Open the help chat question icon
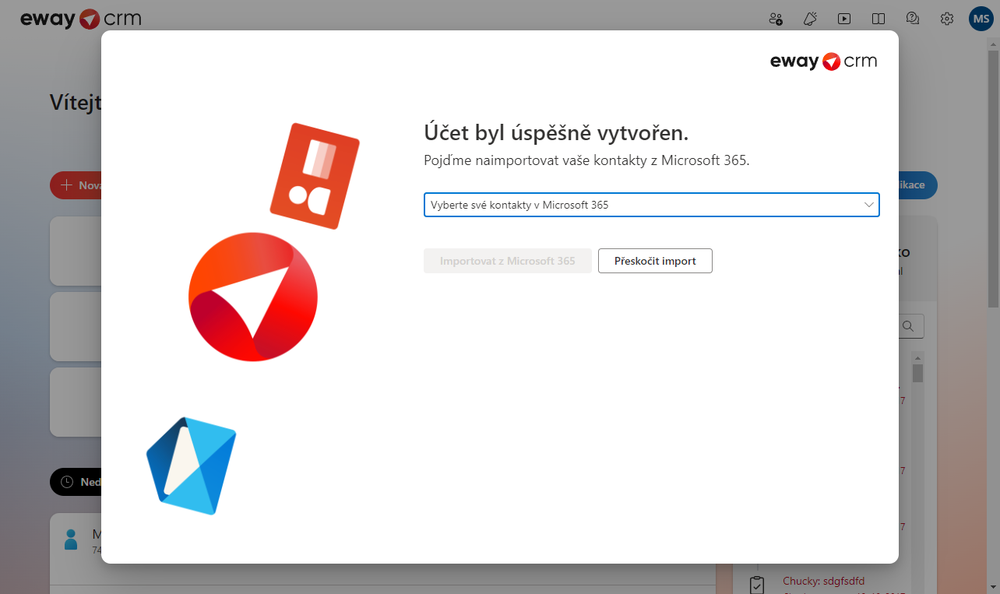 (x=913, y=19)
